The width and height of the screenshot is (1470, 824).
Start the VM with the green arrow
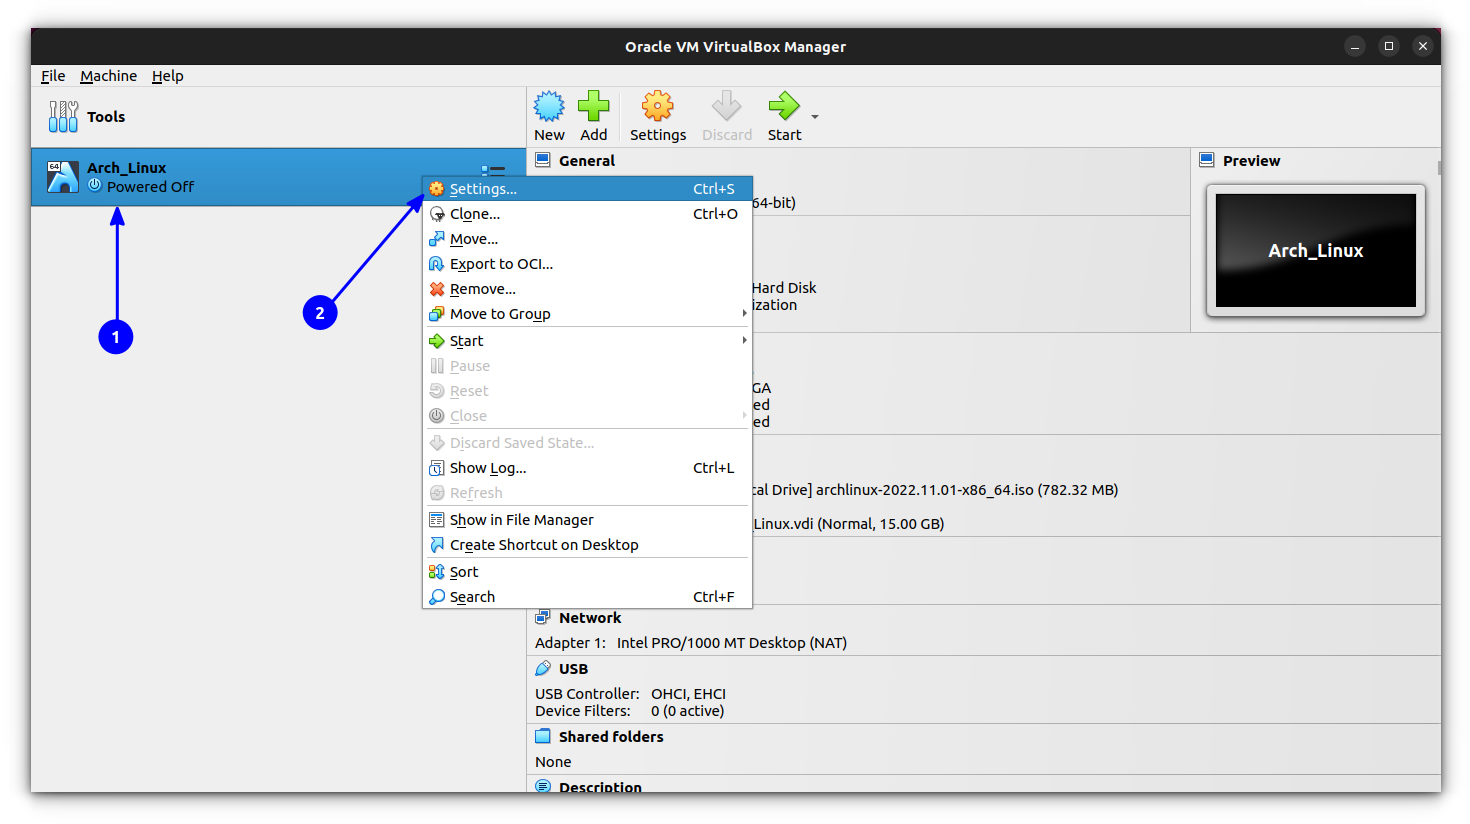[784, 106]
